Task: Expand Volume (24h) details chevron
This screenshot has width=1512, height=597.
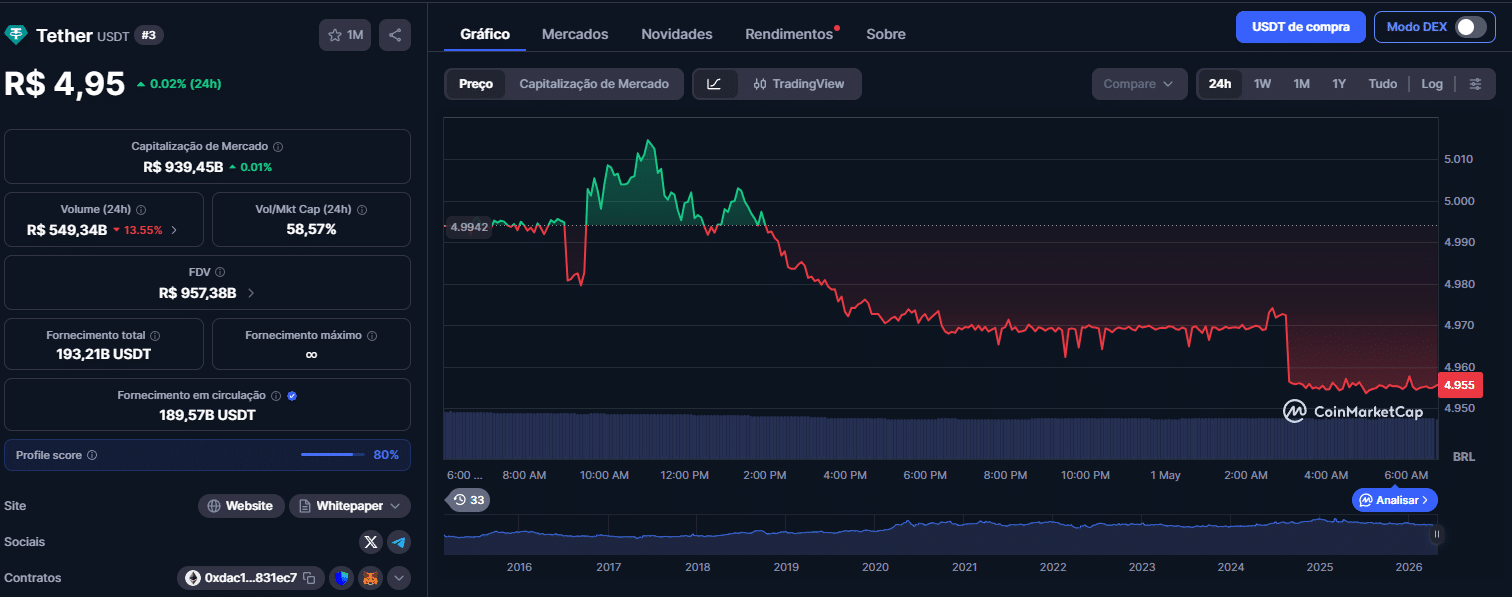Action: [175, 230]
